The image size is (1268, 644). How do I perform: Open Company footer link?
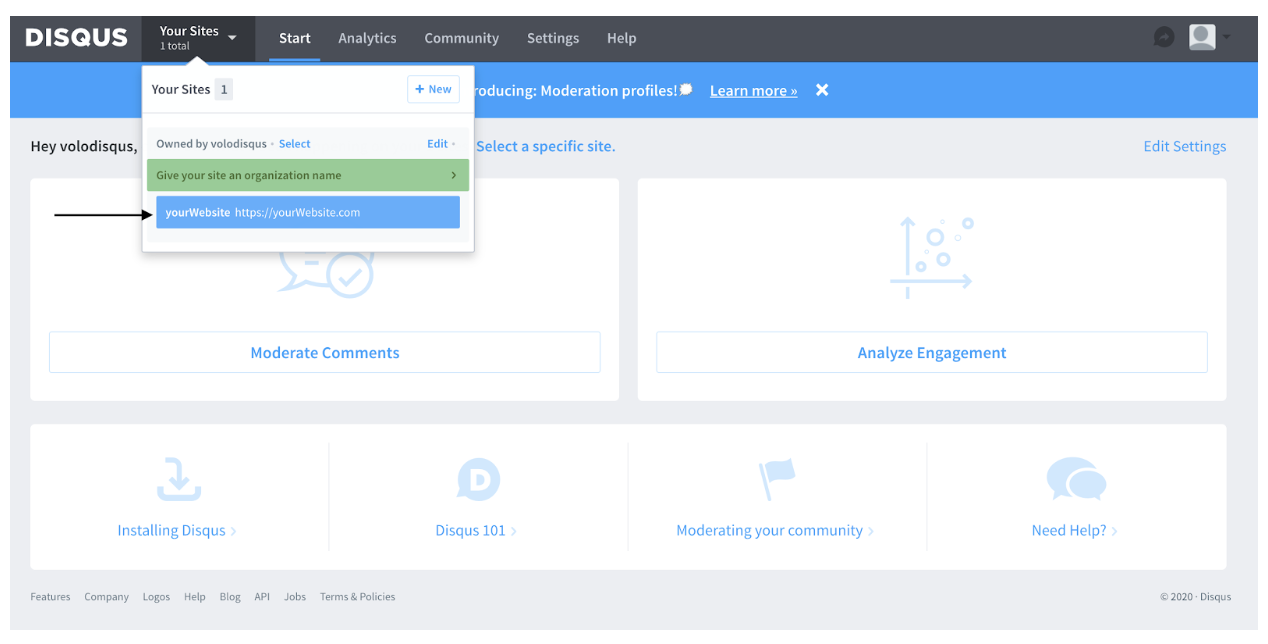[x=106, y=597]
